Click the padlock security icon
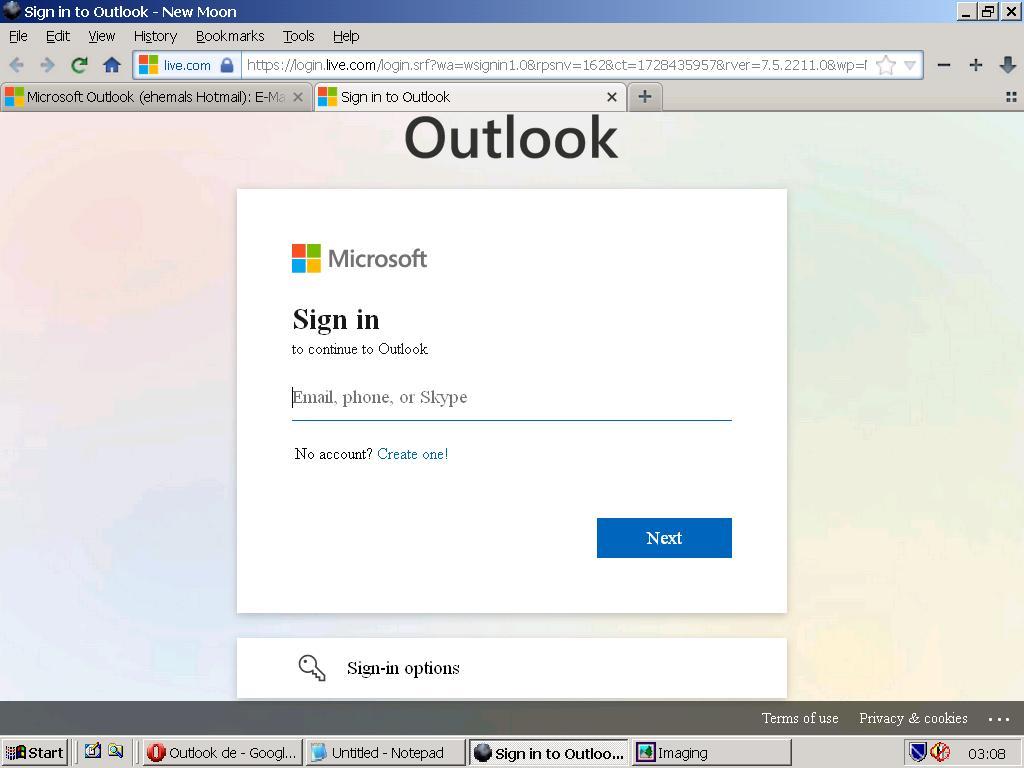This screenshot has height=768, width=1024. (x=227, y=65)
